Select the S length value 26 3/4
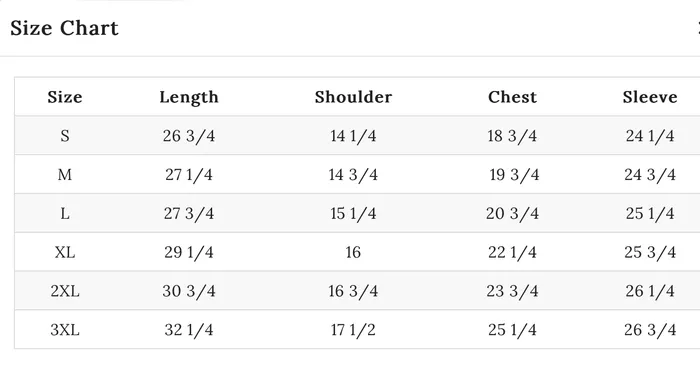Viewport: 700px width, 365px height. pyautogui.click(x=189, y=136)
